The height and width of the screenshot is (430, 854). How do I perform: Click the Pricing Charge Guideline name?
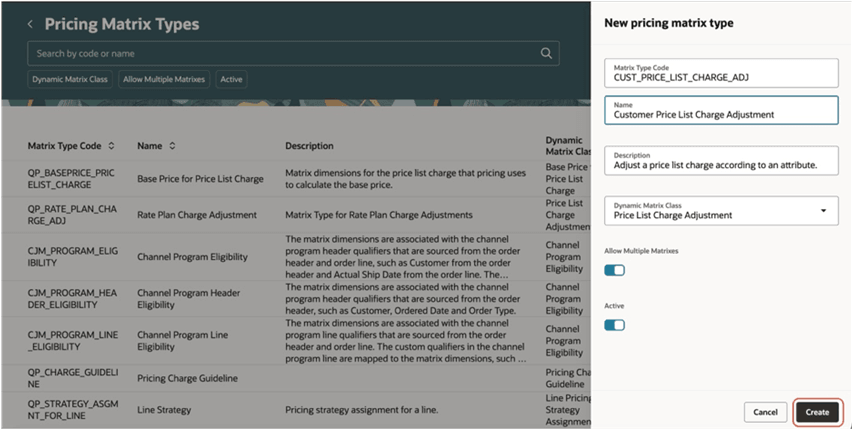[x=187, y=378]
